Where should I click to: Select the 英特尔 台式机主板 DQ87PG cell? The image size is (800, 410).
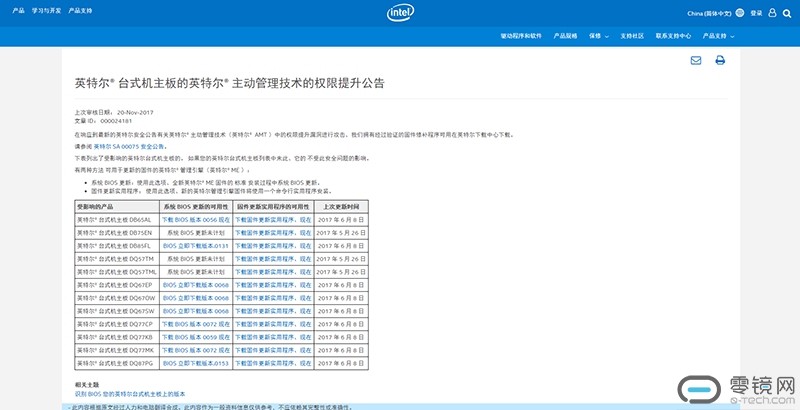coord(115,363)
